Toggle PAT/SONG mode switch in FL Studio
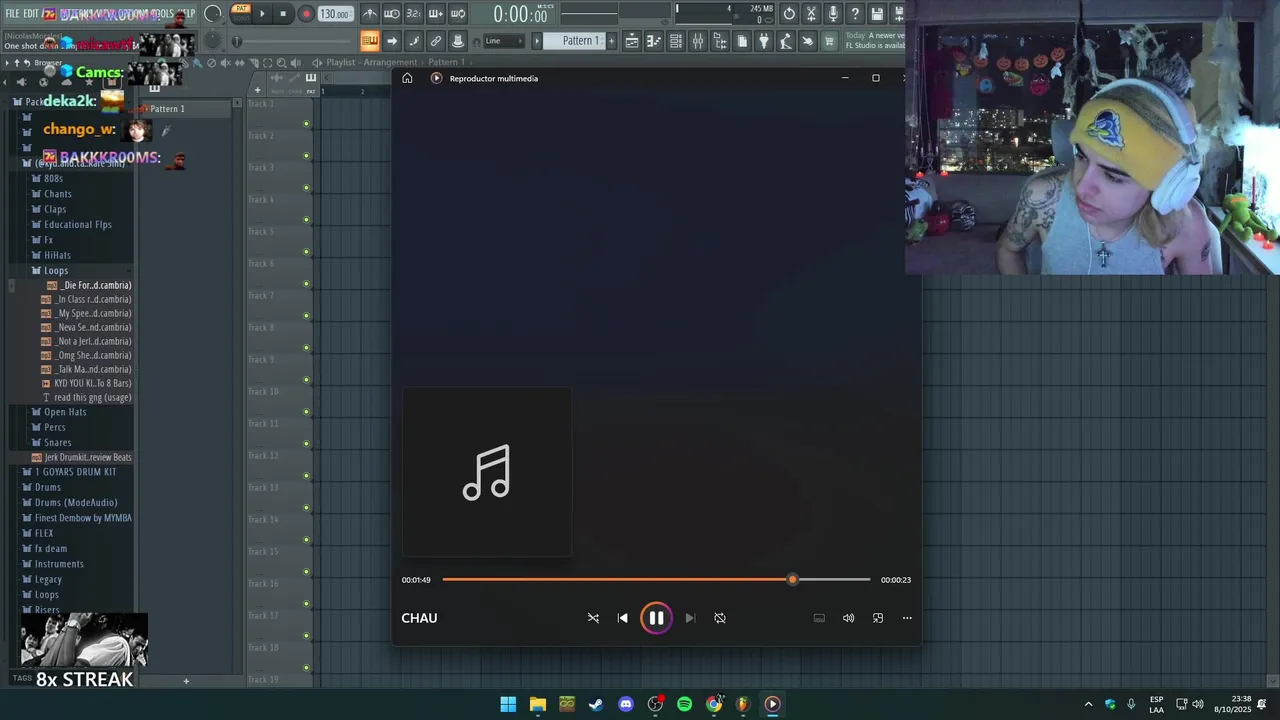Viewport: 1280px width, 720px height. tap(241, 13)
